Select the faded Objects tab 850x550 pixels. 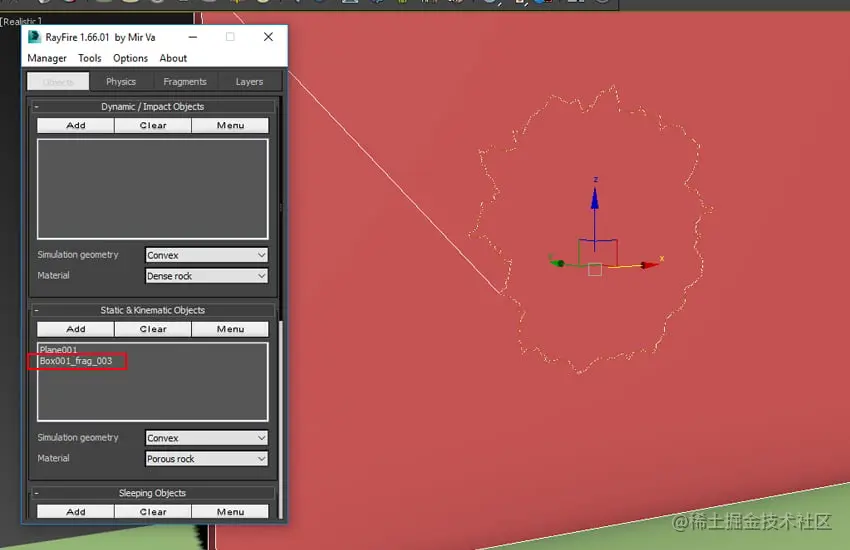point(58,82)
